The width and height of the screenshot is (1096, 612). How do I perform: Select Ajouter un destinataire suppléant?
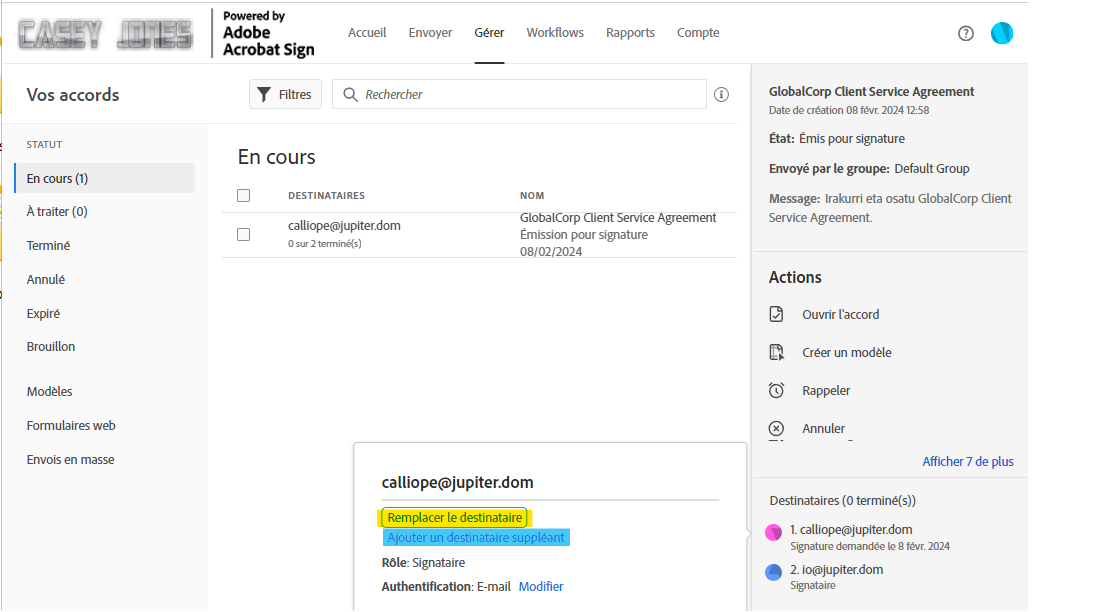pos(476,537)
